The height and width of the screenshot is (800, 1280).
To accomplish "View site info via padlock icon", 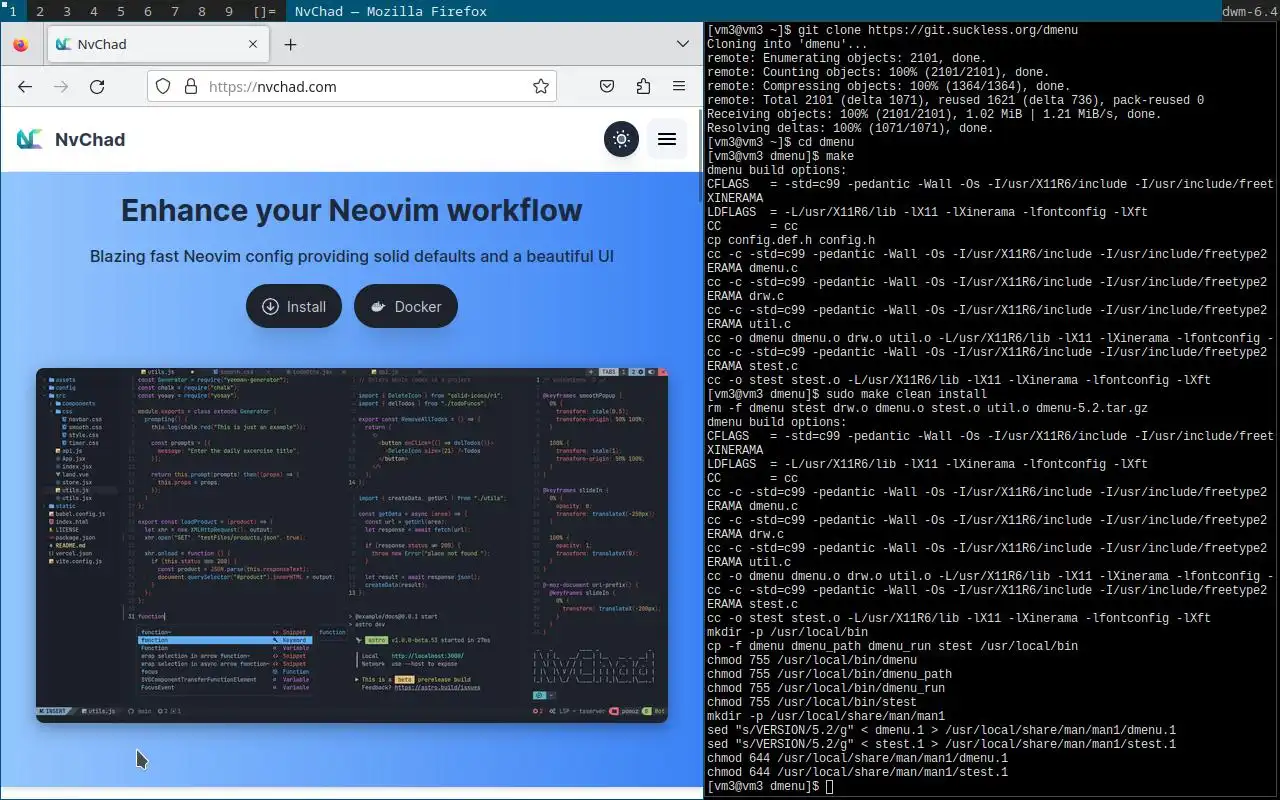I will pyautogui.click(x=190, y=86).
